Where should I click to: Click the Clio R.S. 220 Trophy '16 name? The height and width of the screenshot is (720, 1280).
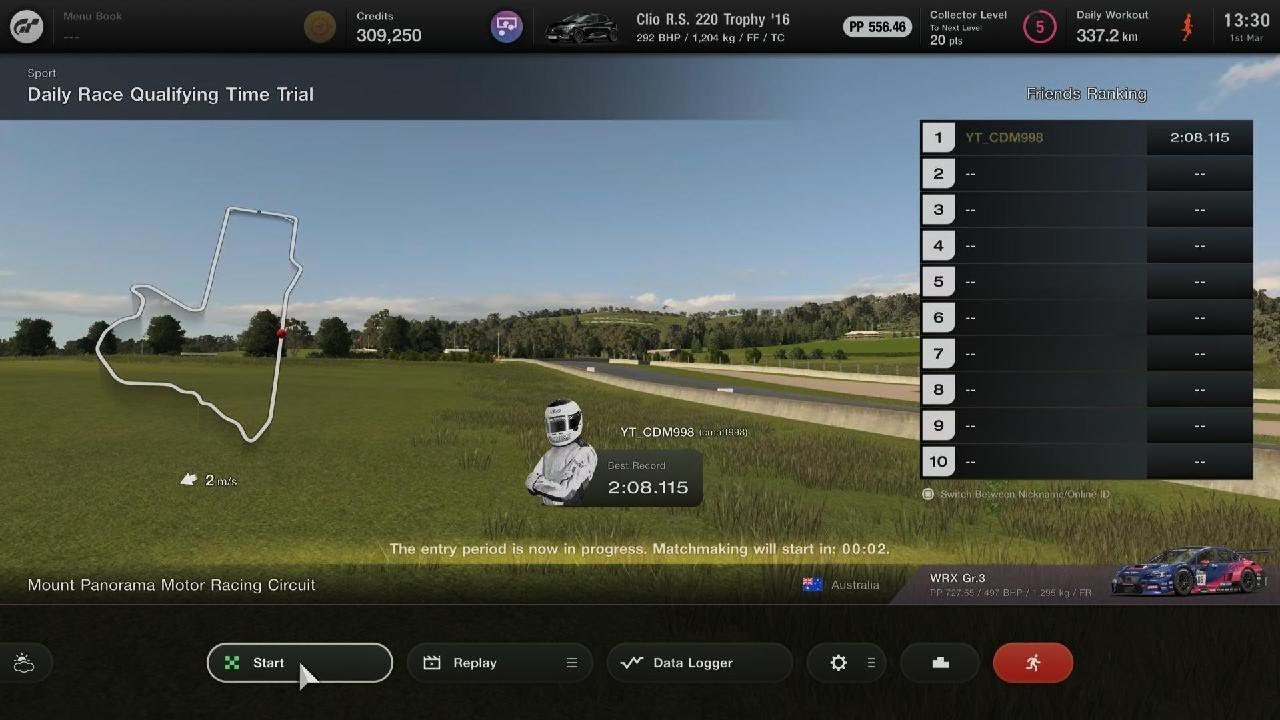pyautogui.click(x=712, y=20)
